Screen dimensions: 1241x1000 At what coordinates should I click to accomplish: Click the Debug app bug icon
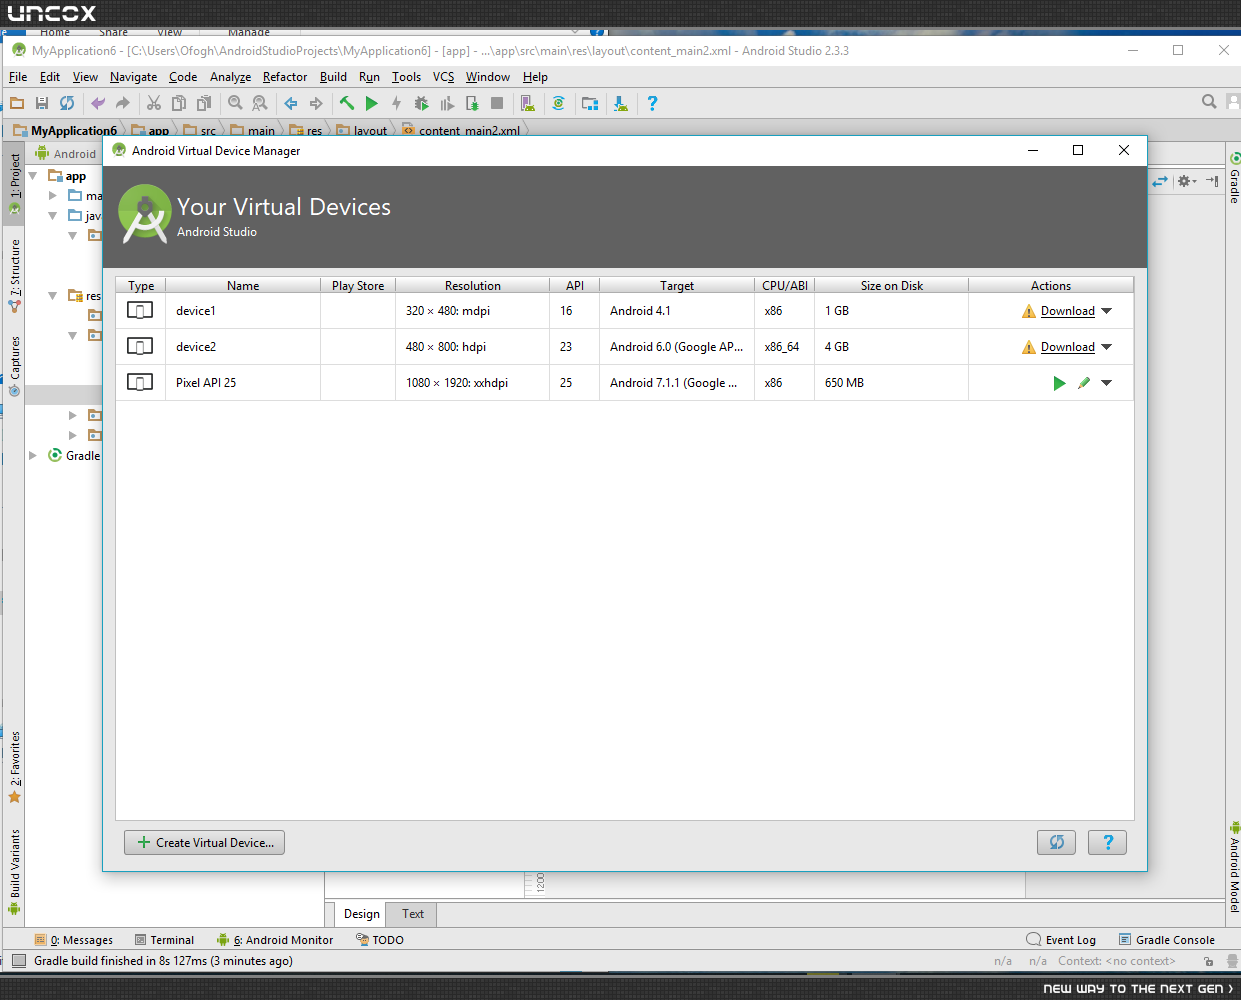click(x=422, y=103)
